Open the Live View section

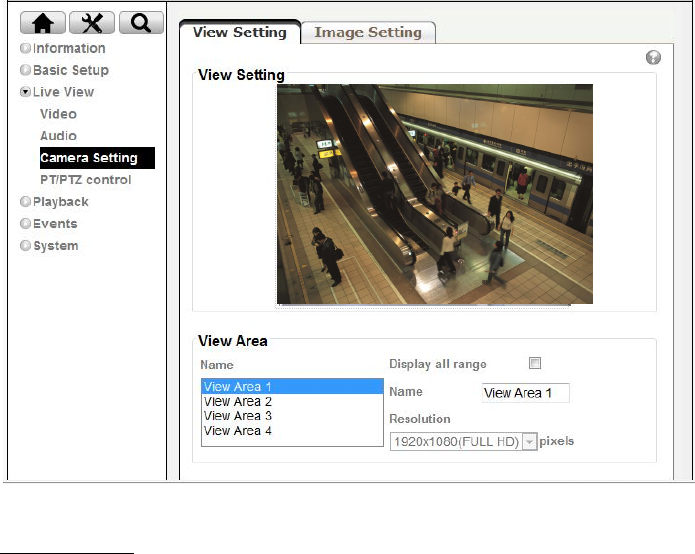63,92
